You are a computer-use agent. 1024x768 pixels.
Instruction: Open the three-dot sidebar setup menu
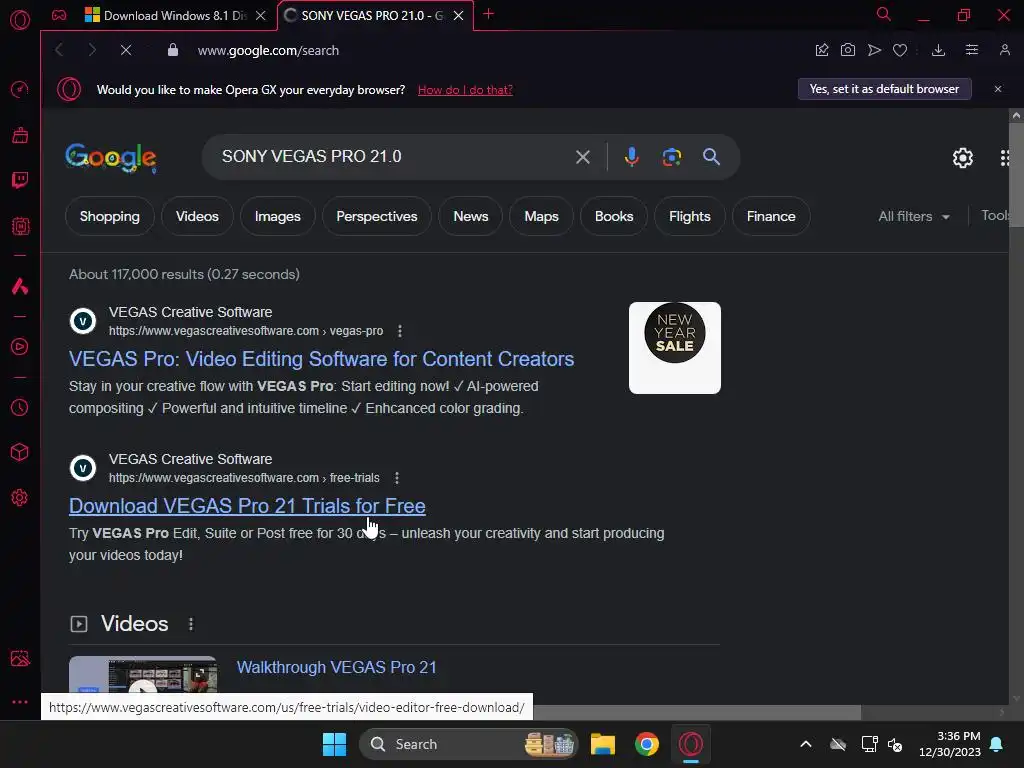coord(20,702)
